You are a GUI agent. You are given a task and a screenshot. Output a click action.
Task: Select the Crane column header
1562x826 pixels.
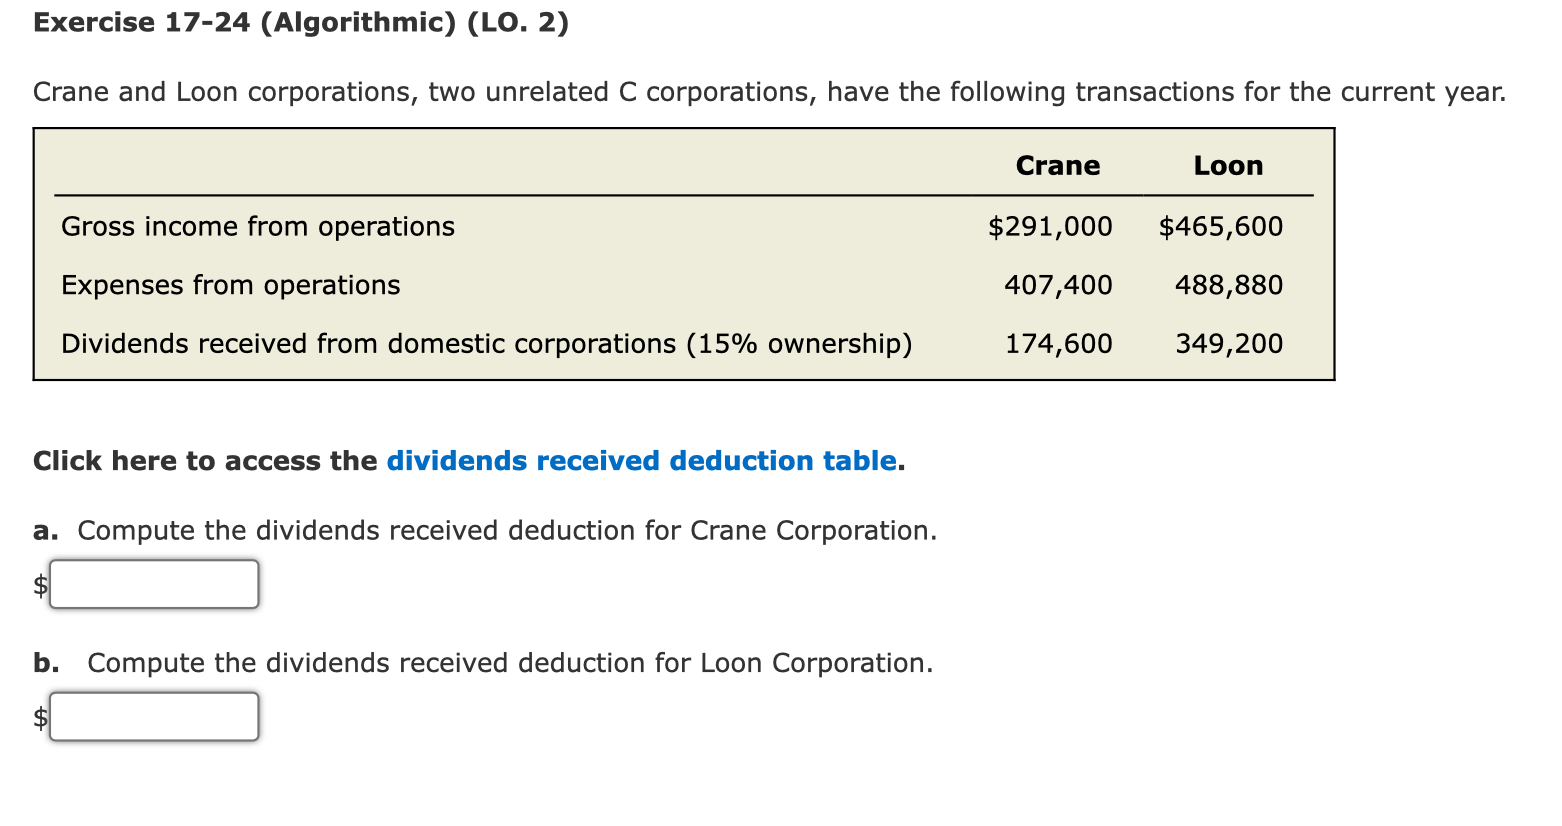tap(1057, 166)
